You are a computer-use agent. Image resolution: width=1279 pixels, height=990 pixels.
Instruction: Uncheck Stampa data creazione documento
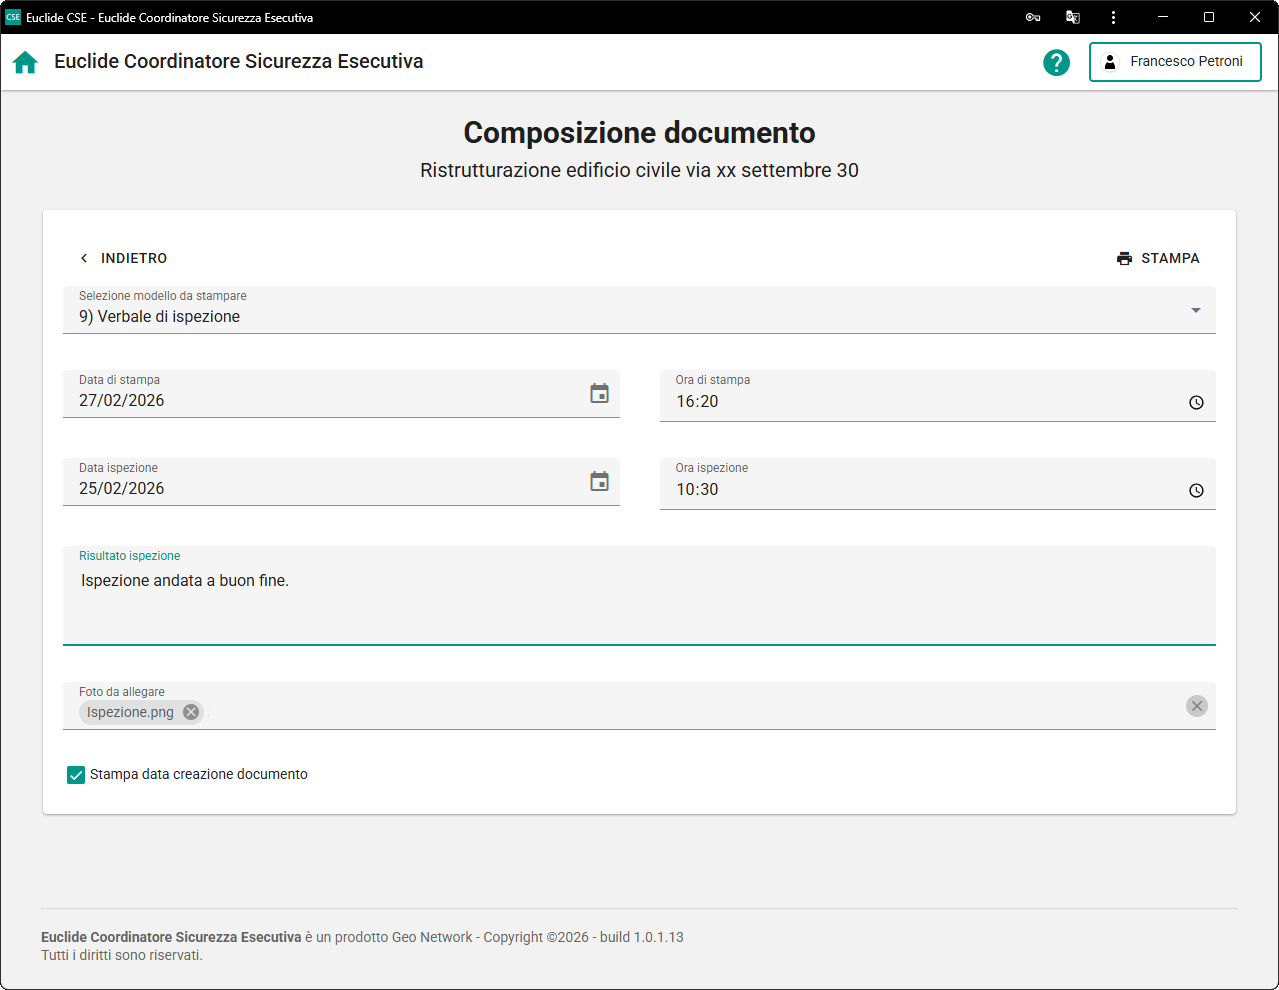pyautogui.click(x=76, y=775)
